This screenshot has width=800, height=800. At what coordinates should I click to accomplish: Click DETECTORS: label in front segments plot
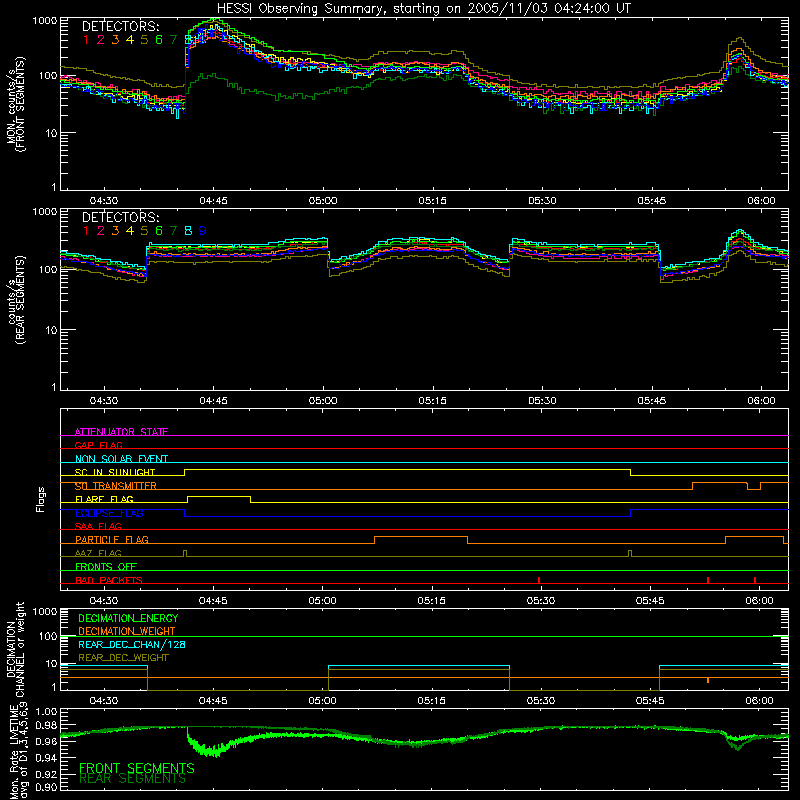(120, 26)
